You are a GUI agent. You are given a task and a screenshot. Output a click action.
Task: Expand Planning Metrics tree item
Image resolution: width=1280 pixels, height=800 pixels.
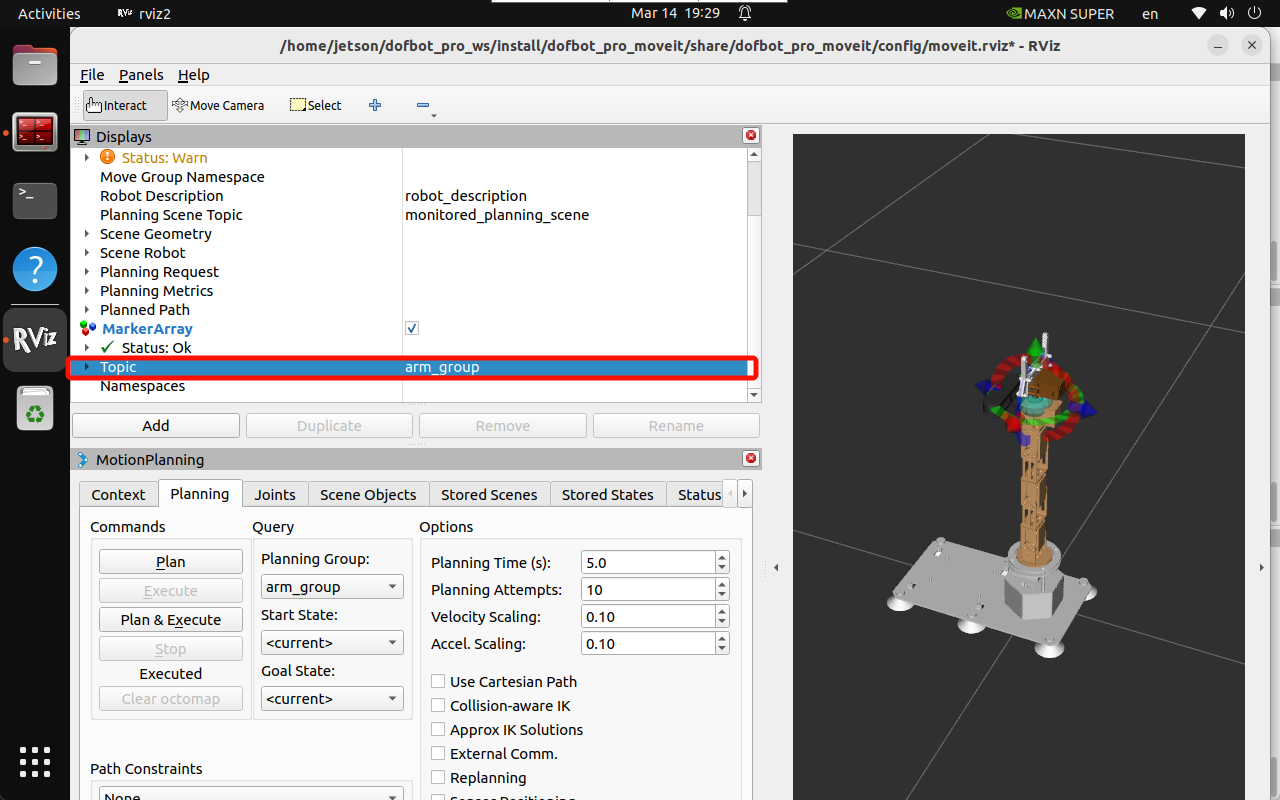click(x=87, y=291)
